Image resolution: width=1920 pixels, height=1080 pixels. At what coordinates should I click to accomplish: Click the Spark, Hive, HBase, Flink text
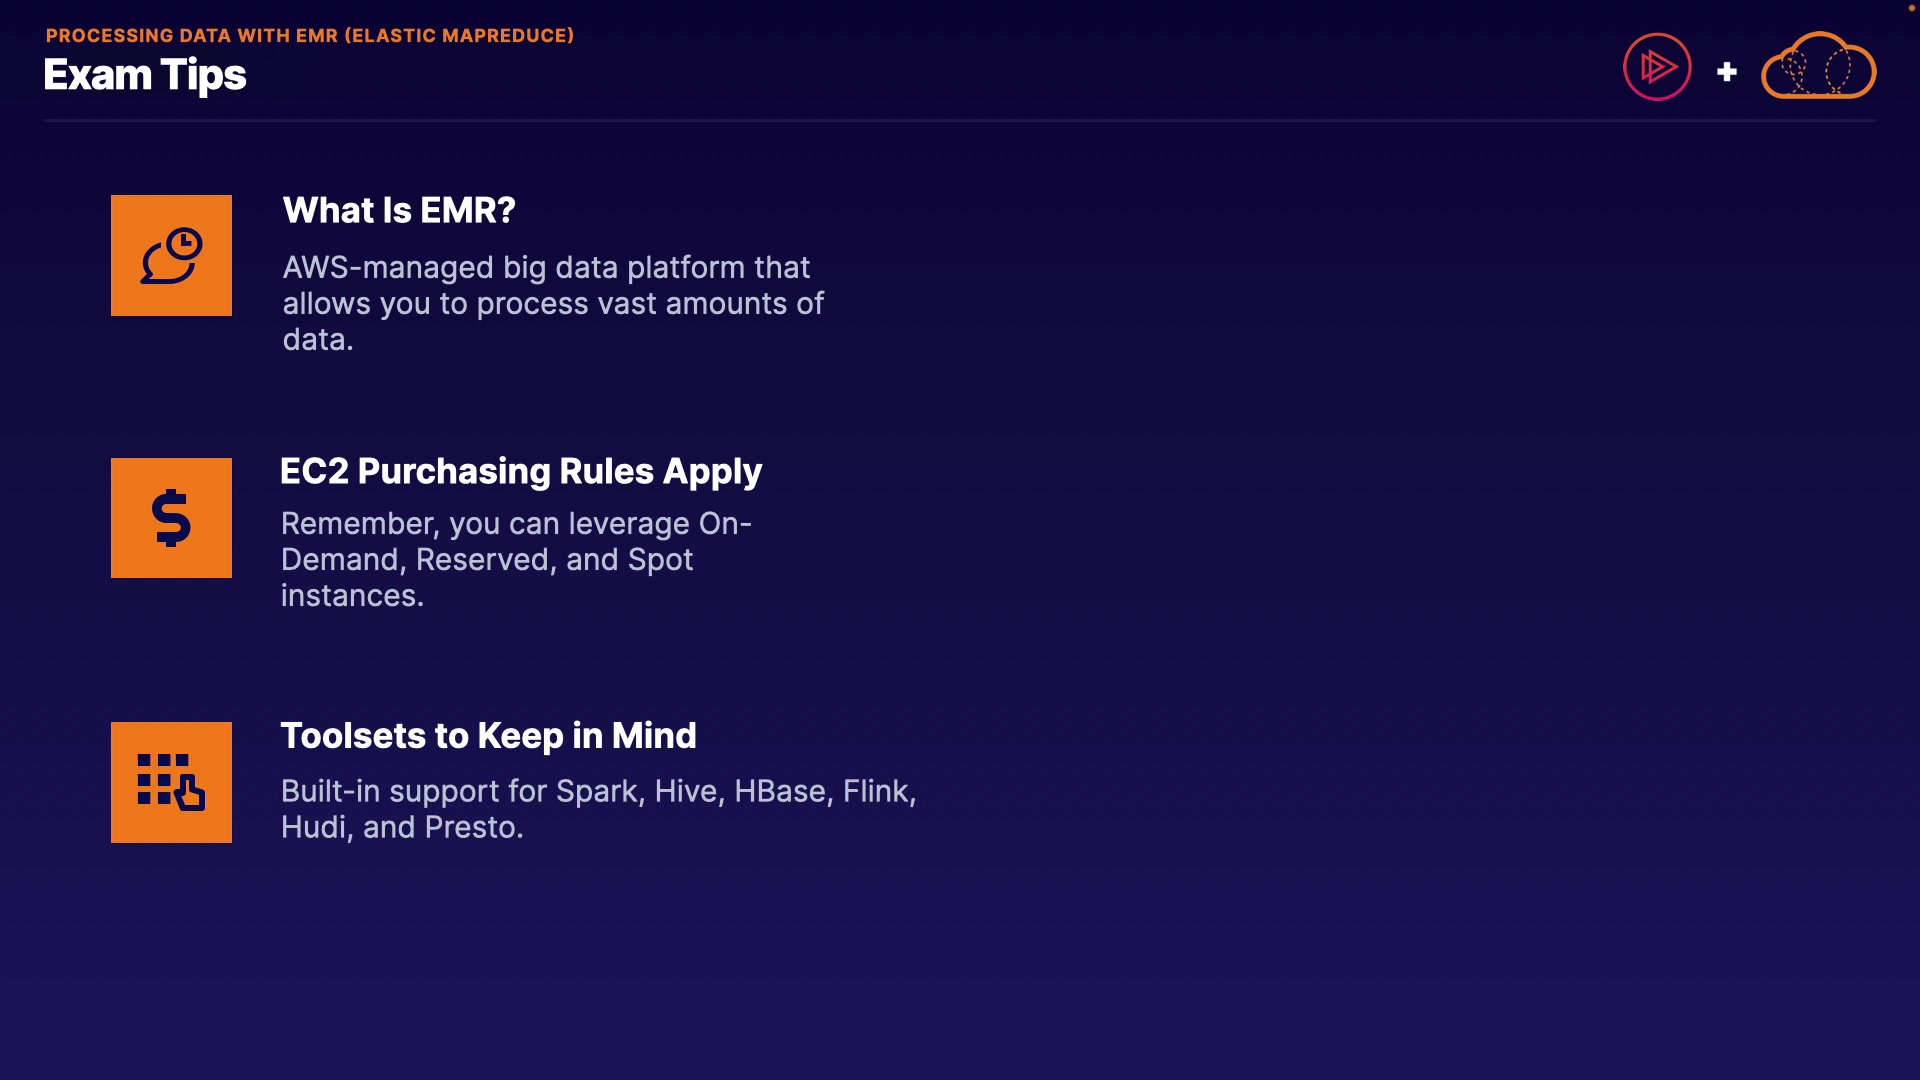tap(598, 792)
